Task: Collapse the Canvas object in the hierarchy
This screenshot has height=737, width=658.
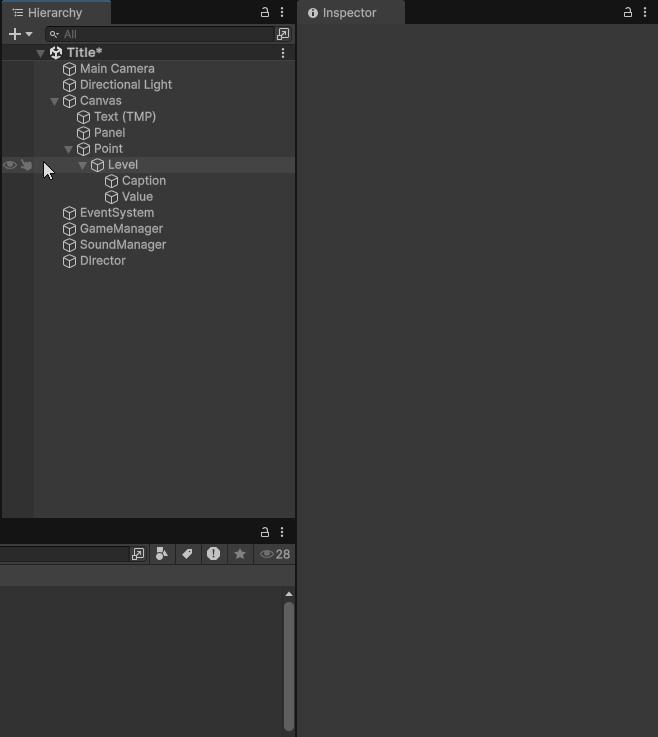Action: (x=54, y=101)
